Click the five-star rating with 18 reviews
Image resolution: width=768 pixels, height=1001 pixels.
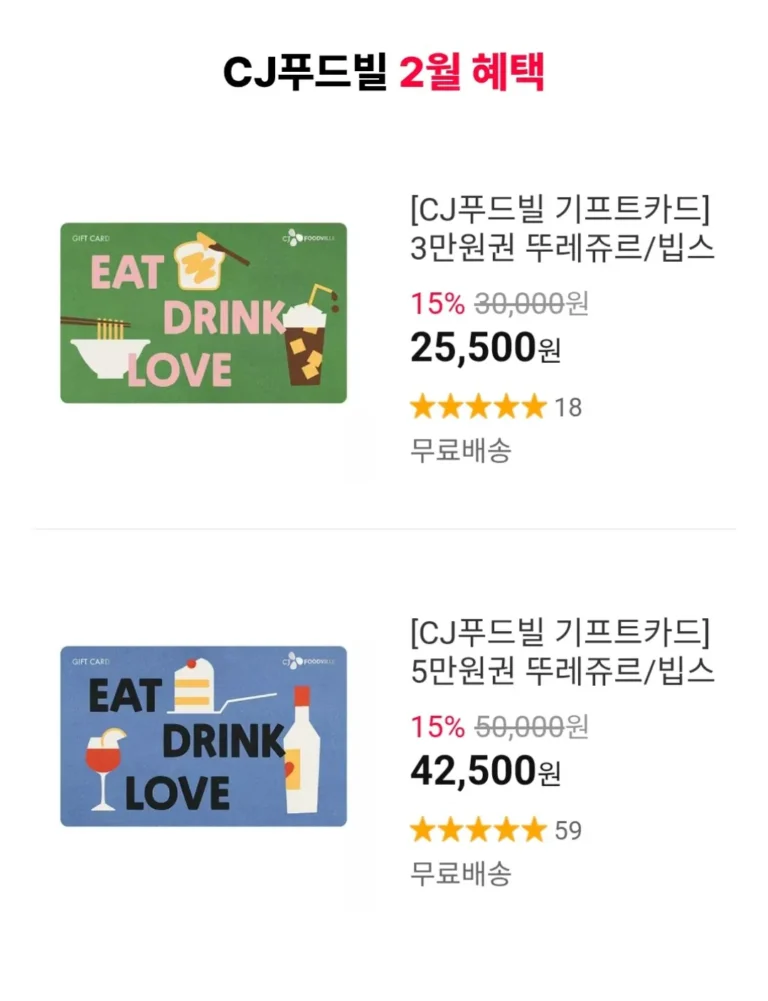pos(478,407)
